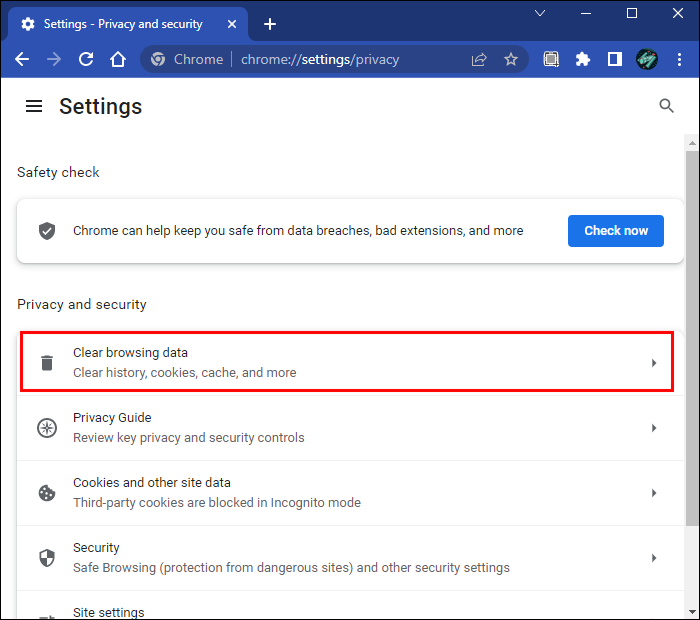Open the profile avatar menu

pos(647,59)
